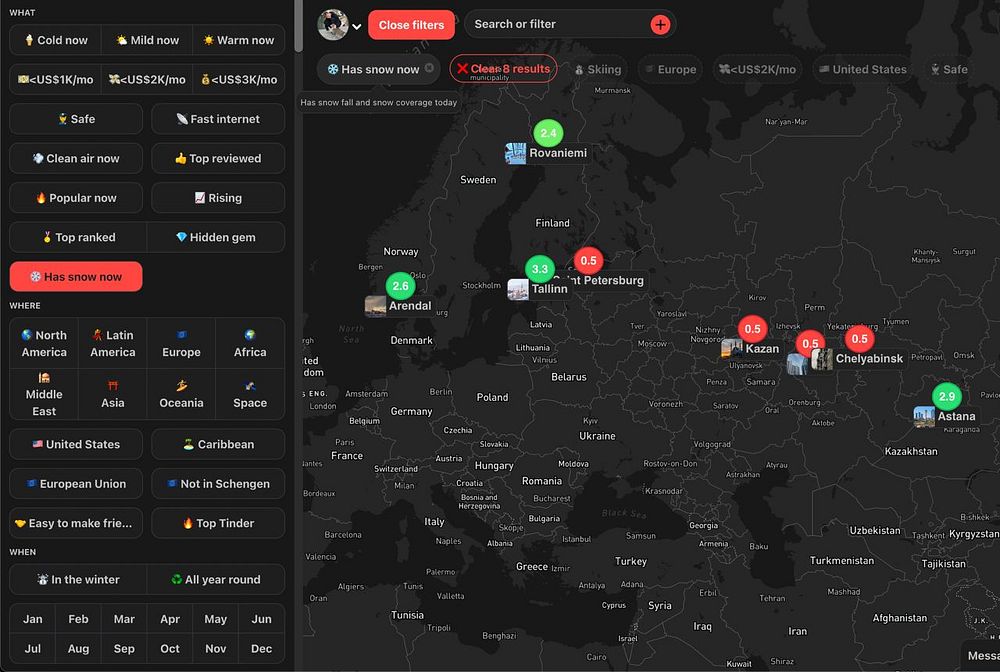Click the Top ranked filter
This screenshot has height=672, width=1000.
point(78,237)
